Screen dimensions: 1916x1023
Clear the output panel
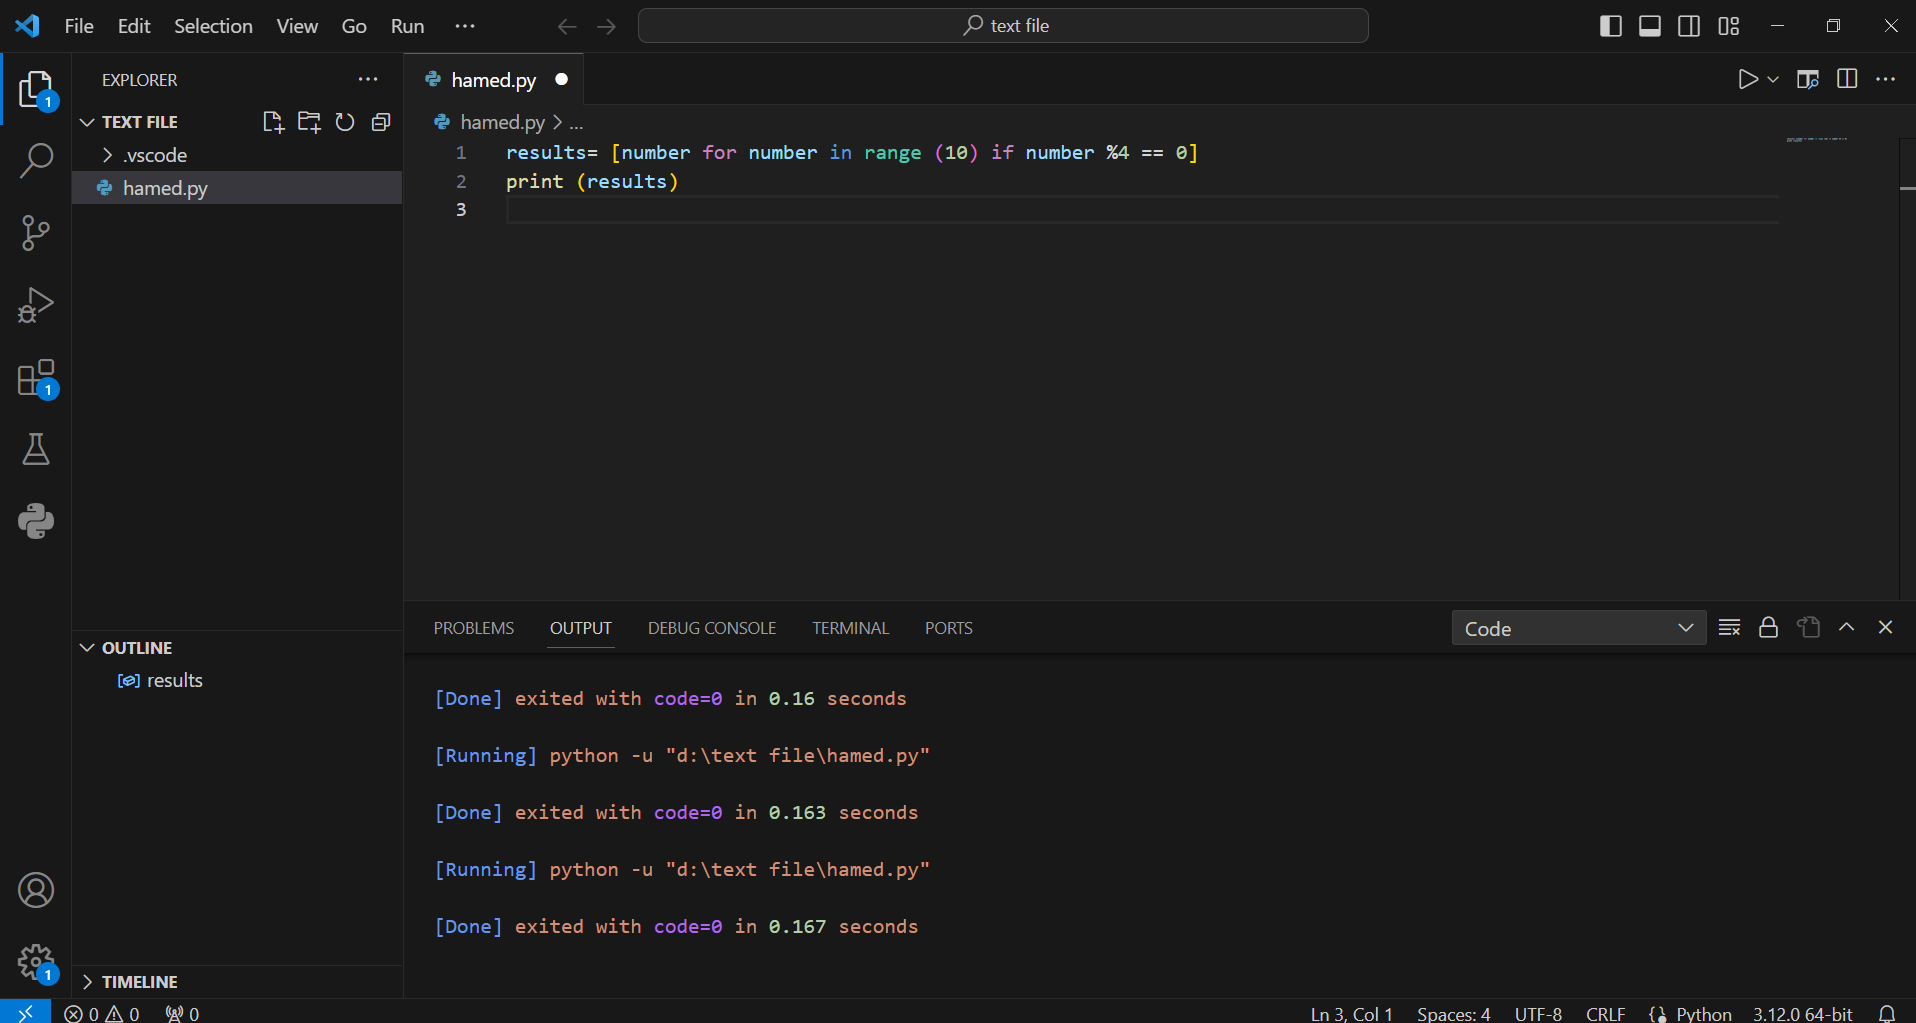click(1729, 627)
